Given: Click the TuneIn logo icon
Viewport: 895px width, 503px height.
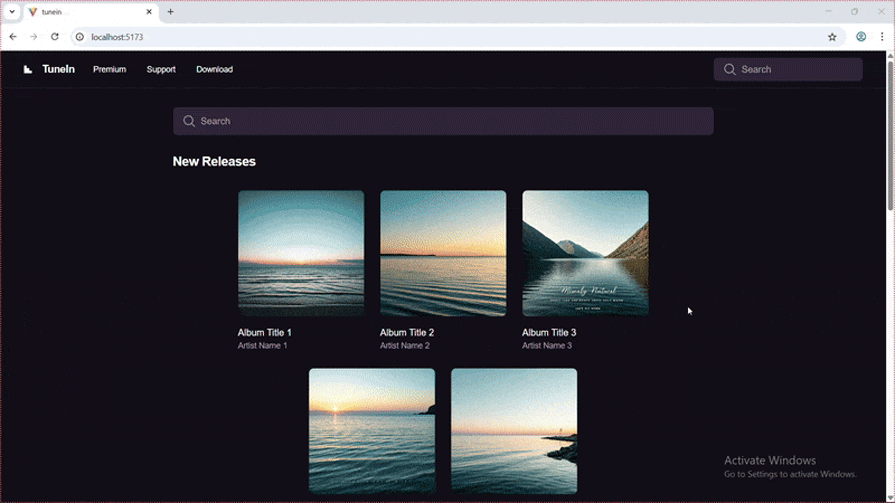Looking at the screenshot, I should point(28,69).
